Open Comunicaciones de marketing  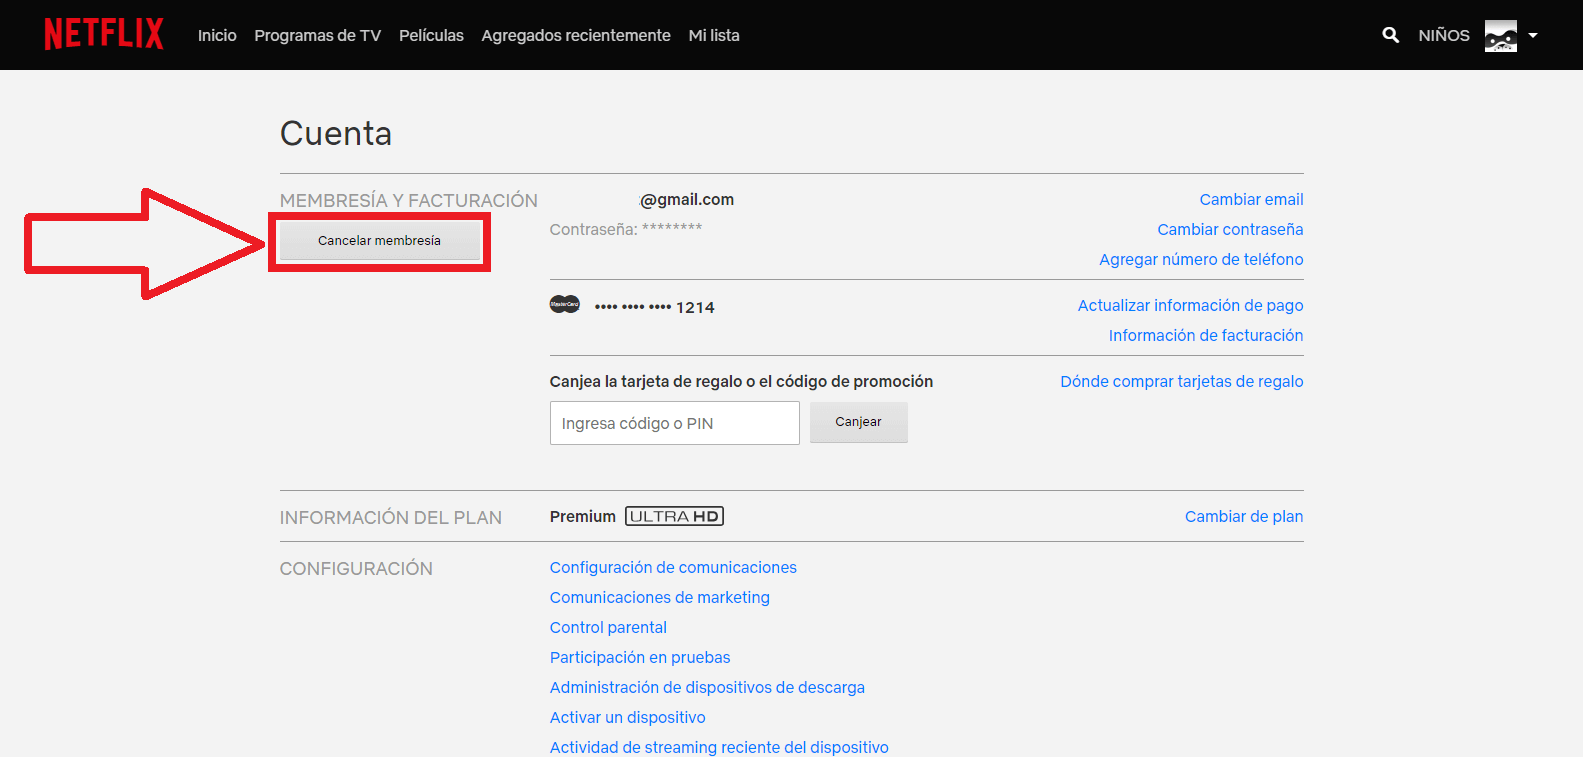point(659,597)
